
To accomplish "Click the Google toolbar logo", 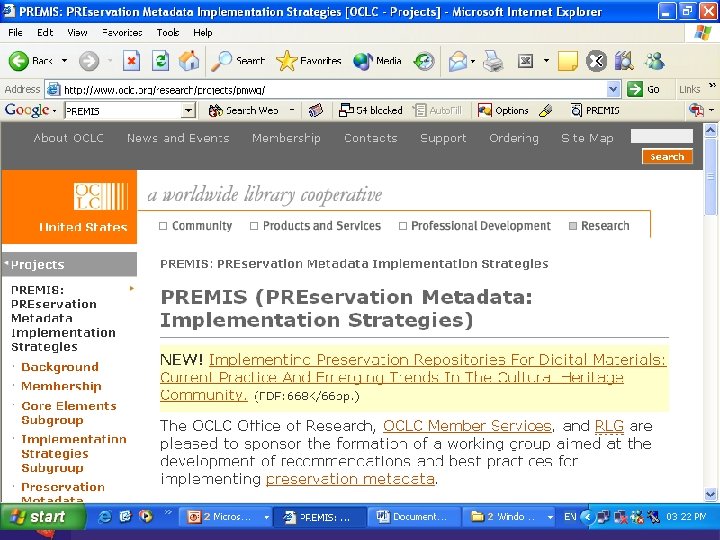I will coord(27,110).
